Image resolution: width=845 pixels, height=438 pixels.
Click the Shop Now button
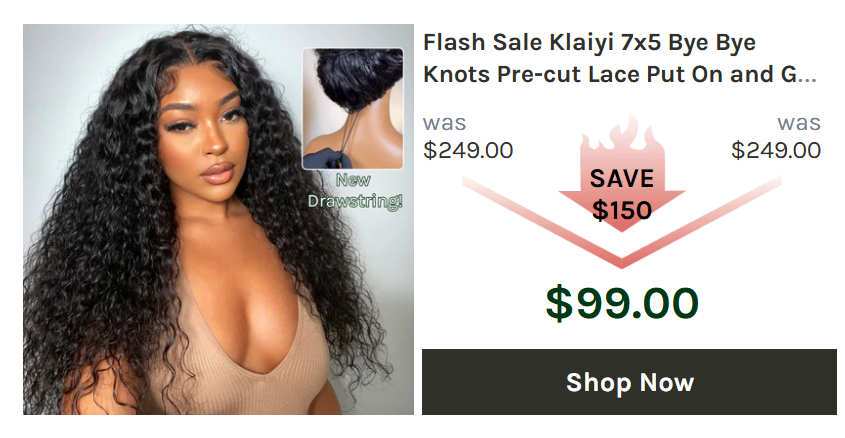point(629,381)
